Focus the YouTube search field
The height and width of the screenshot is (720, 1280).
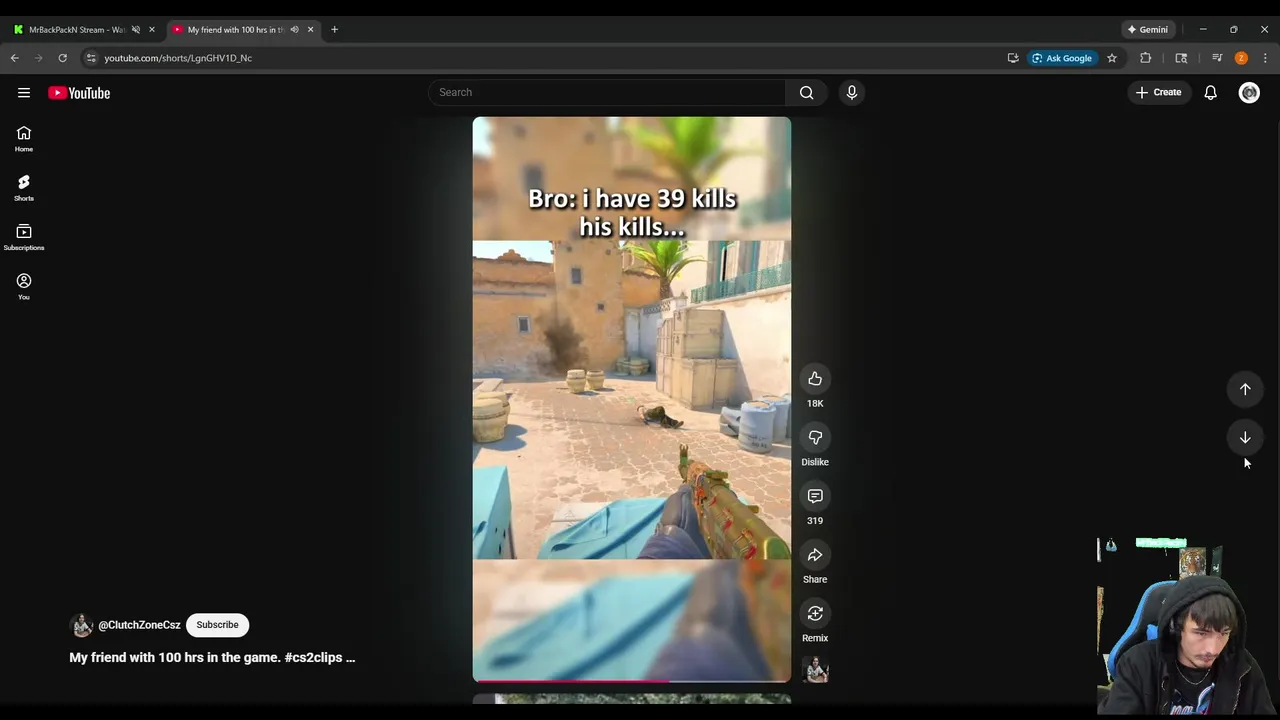607,92
